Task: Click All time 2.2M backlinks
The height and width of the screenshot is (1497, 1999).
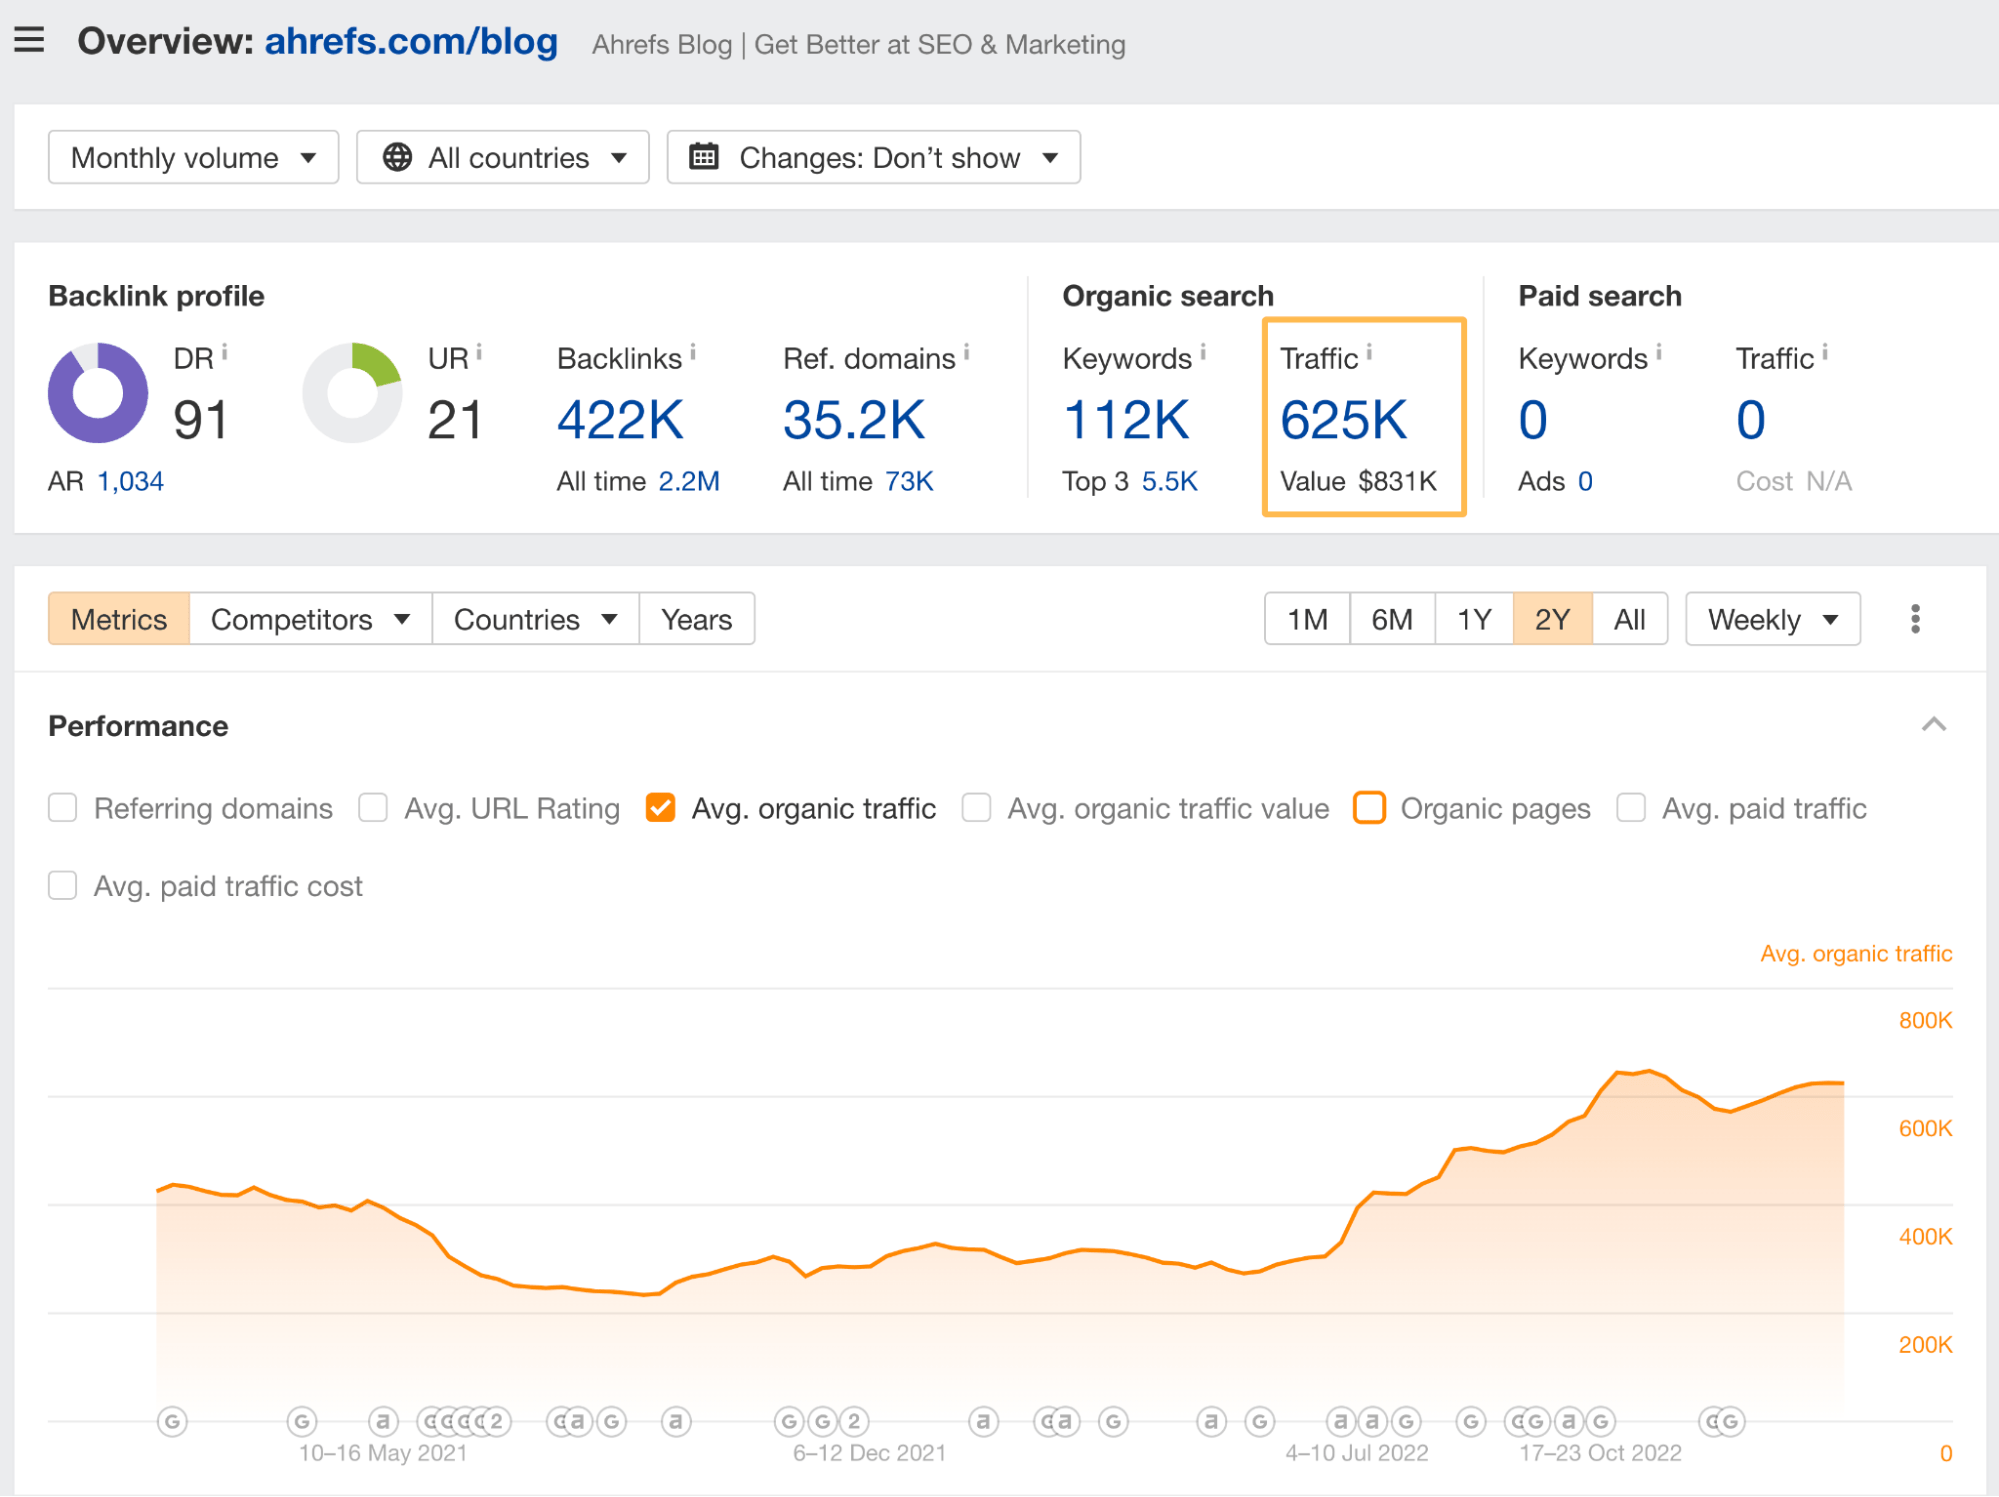Action: 689,482
